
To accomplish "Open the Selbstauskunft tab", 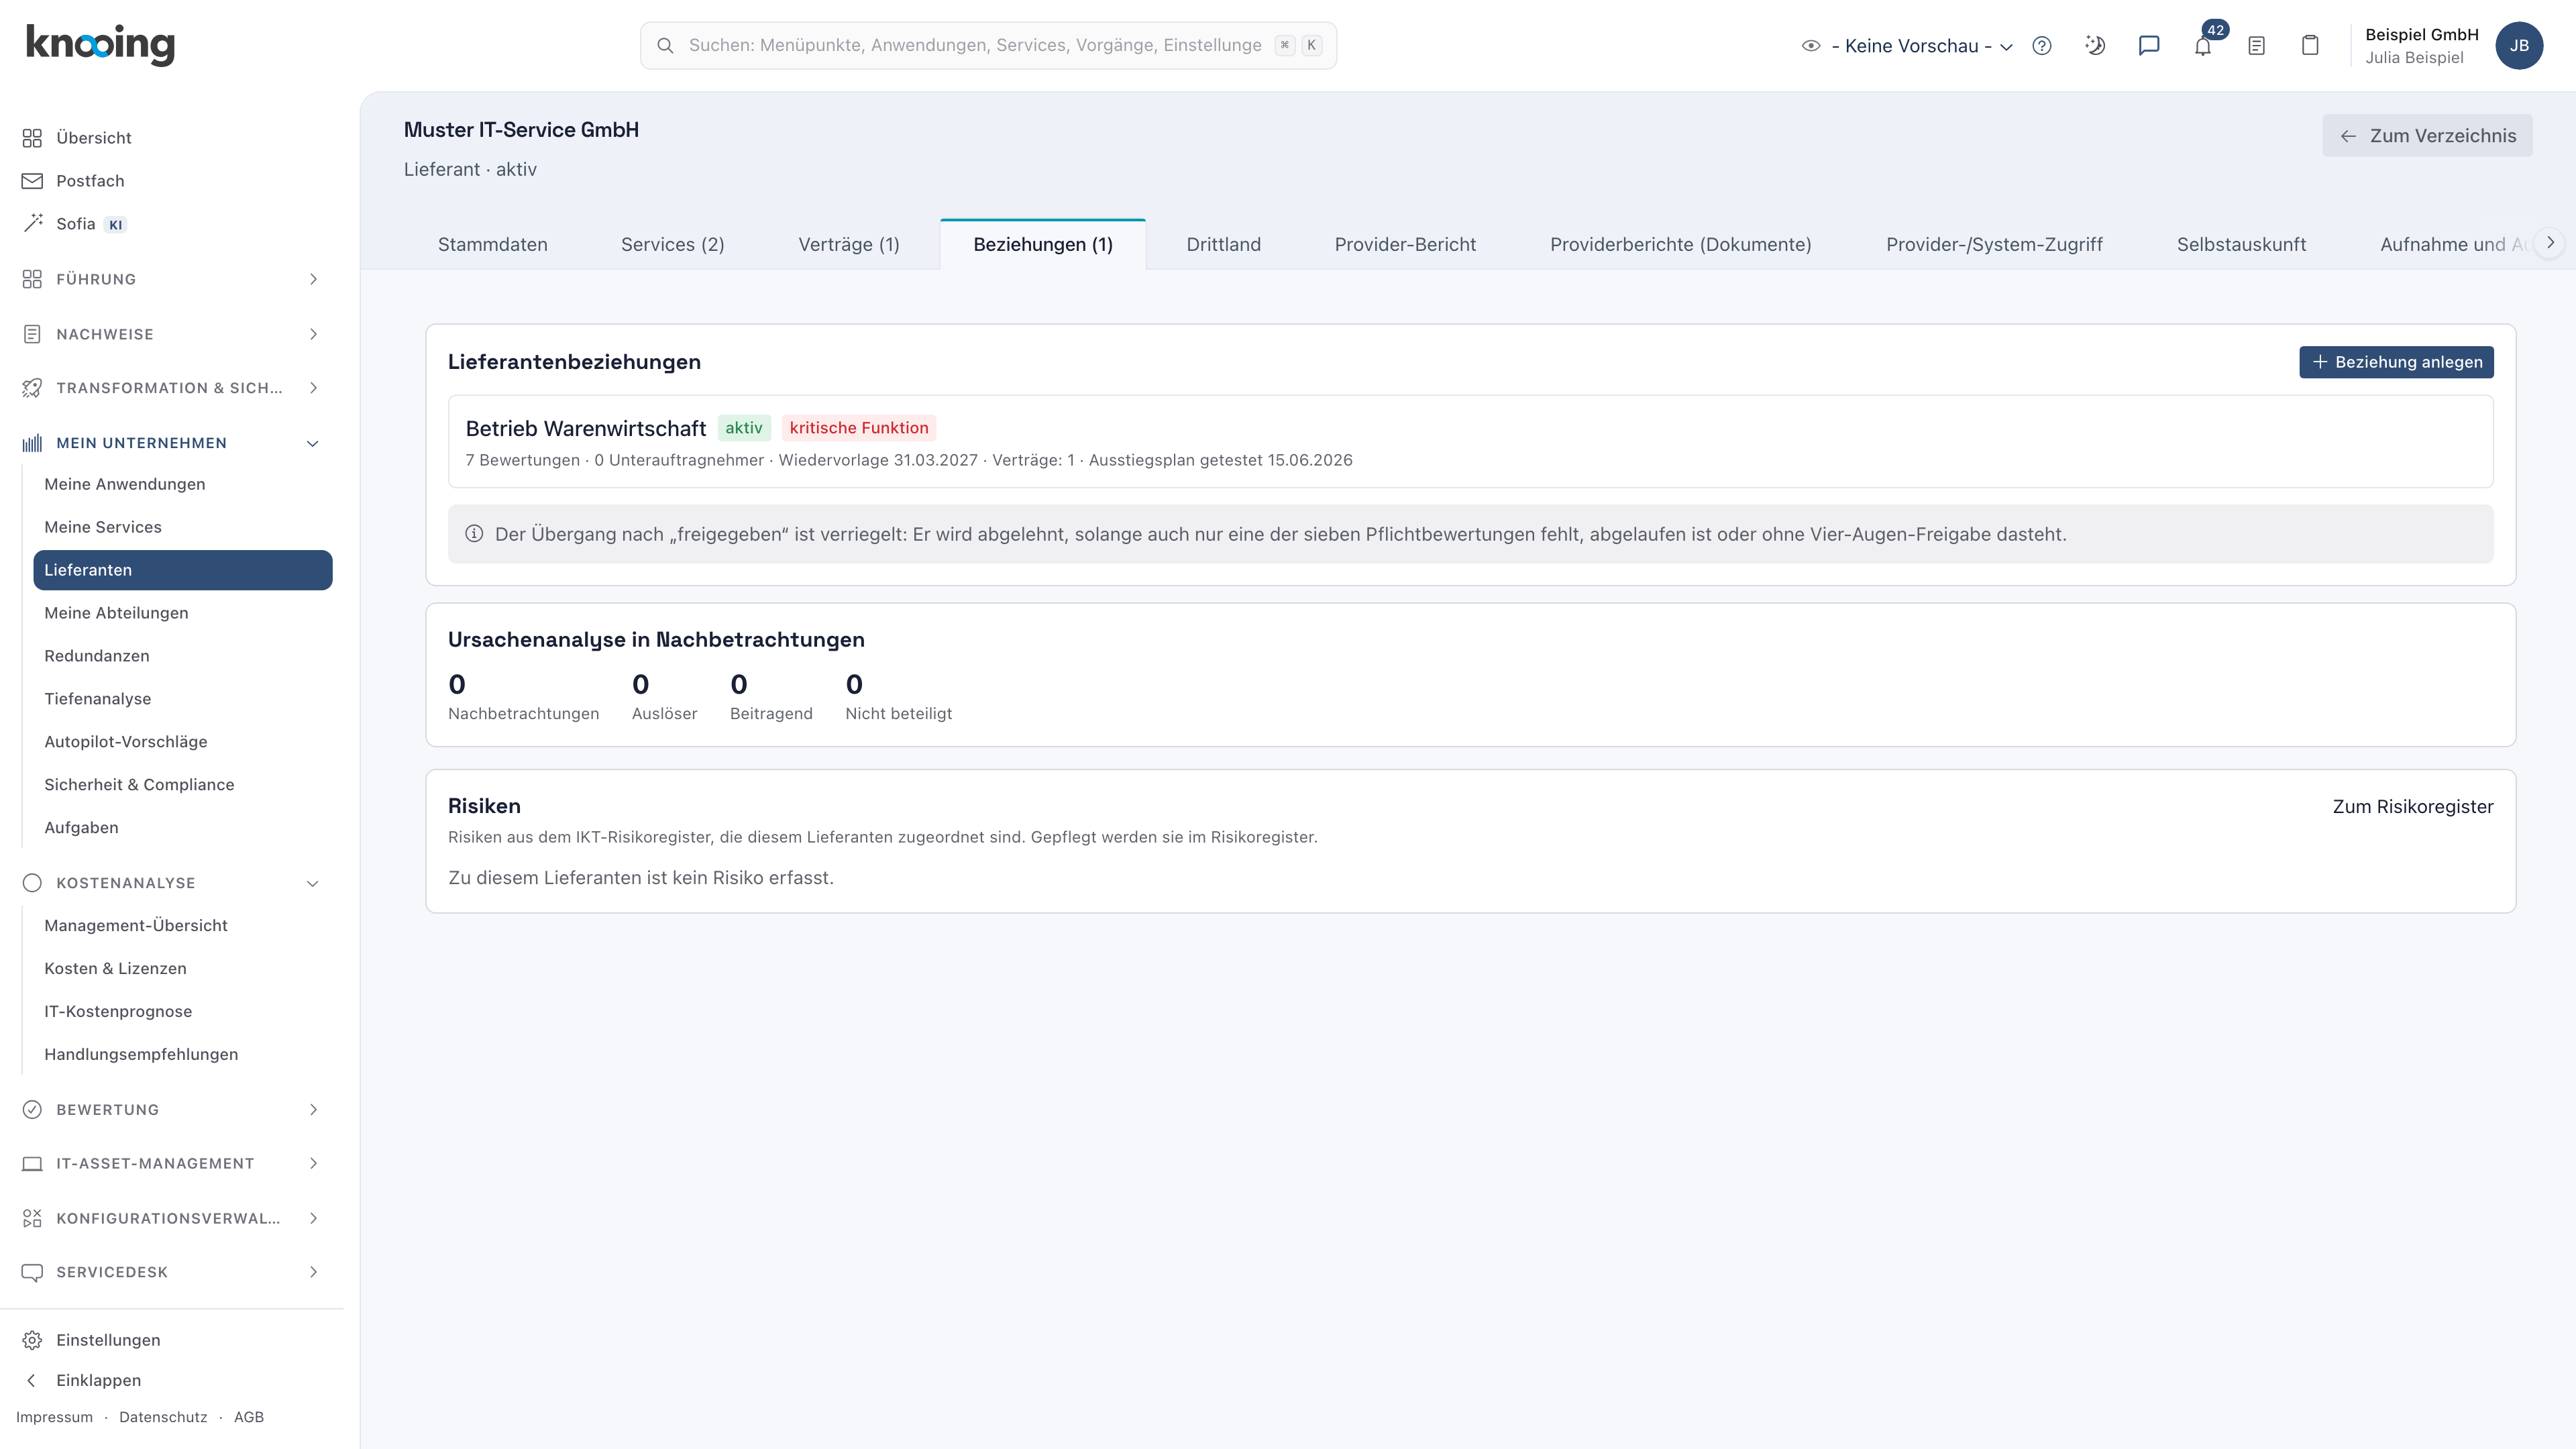I will 2241,245.
